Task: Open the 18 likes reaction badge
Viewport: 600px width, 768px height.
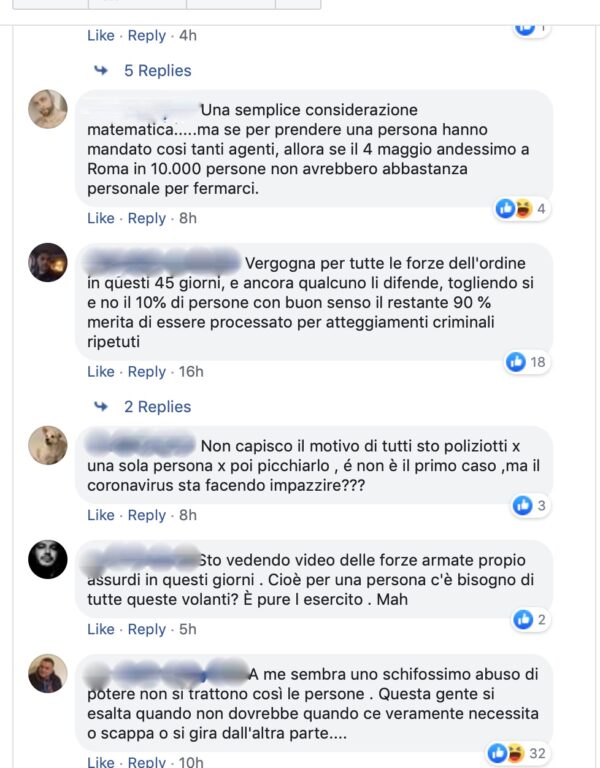Action: point(528,362)
